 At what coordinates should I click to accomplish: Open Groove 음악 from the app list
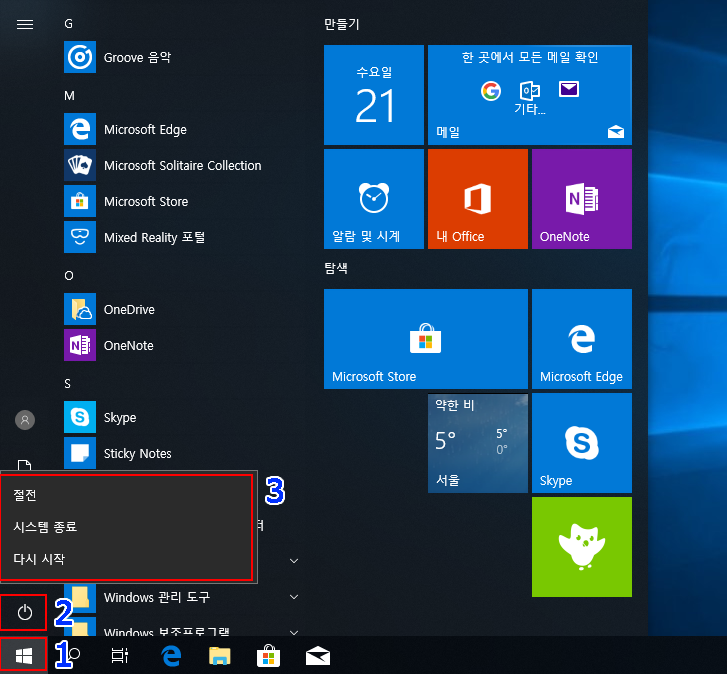point(137,58)
